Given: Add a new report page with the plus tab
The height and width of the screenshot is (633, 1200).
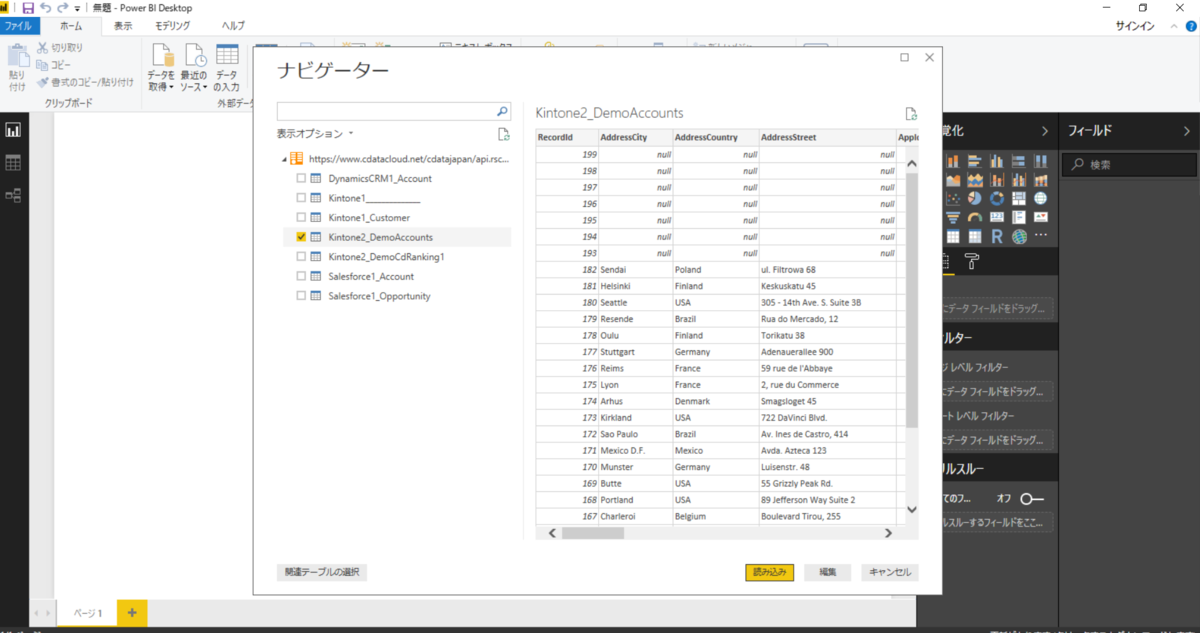Looking at the screenshot, I should (132, 613).
